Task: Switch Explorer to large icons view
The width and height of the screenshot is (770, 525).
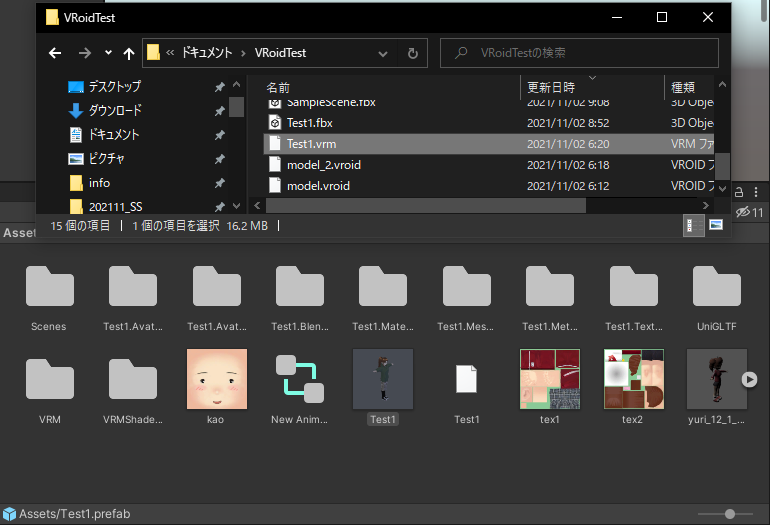Action: pos(716,226)
